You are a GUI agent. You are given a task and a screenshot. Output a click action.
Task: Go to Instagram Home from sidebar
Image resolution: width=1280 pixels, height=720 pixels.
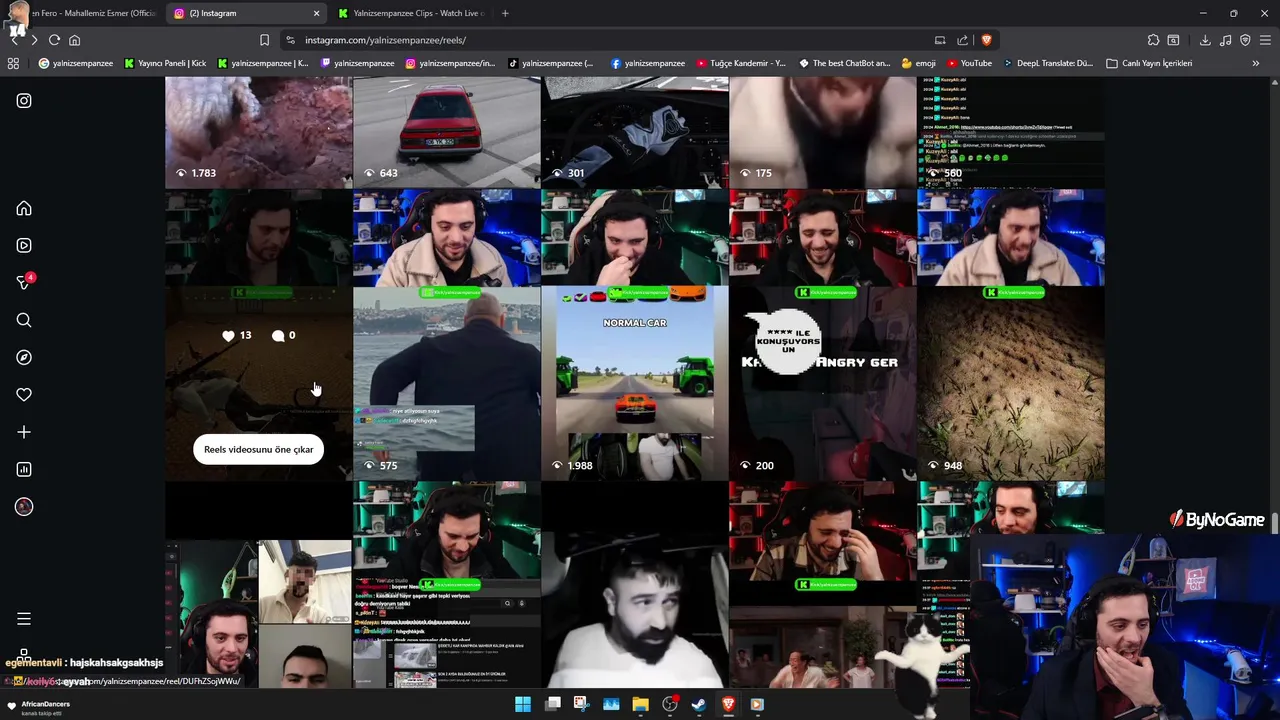[24, 208]
